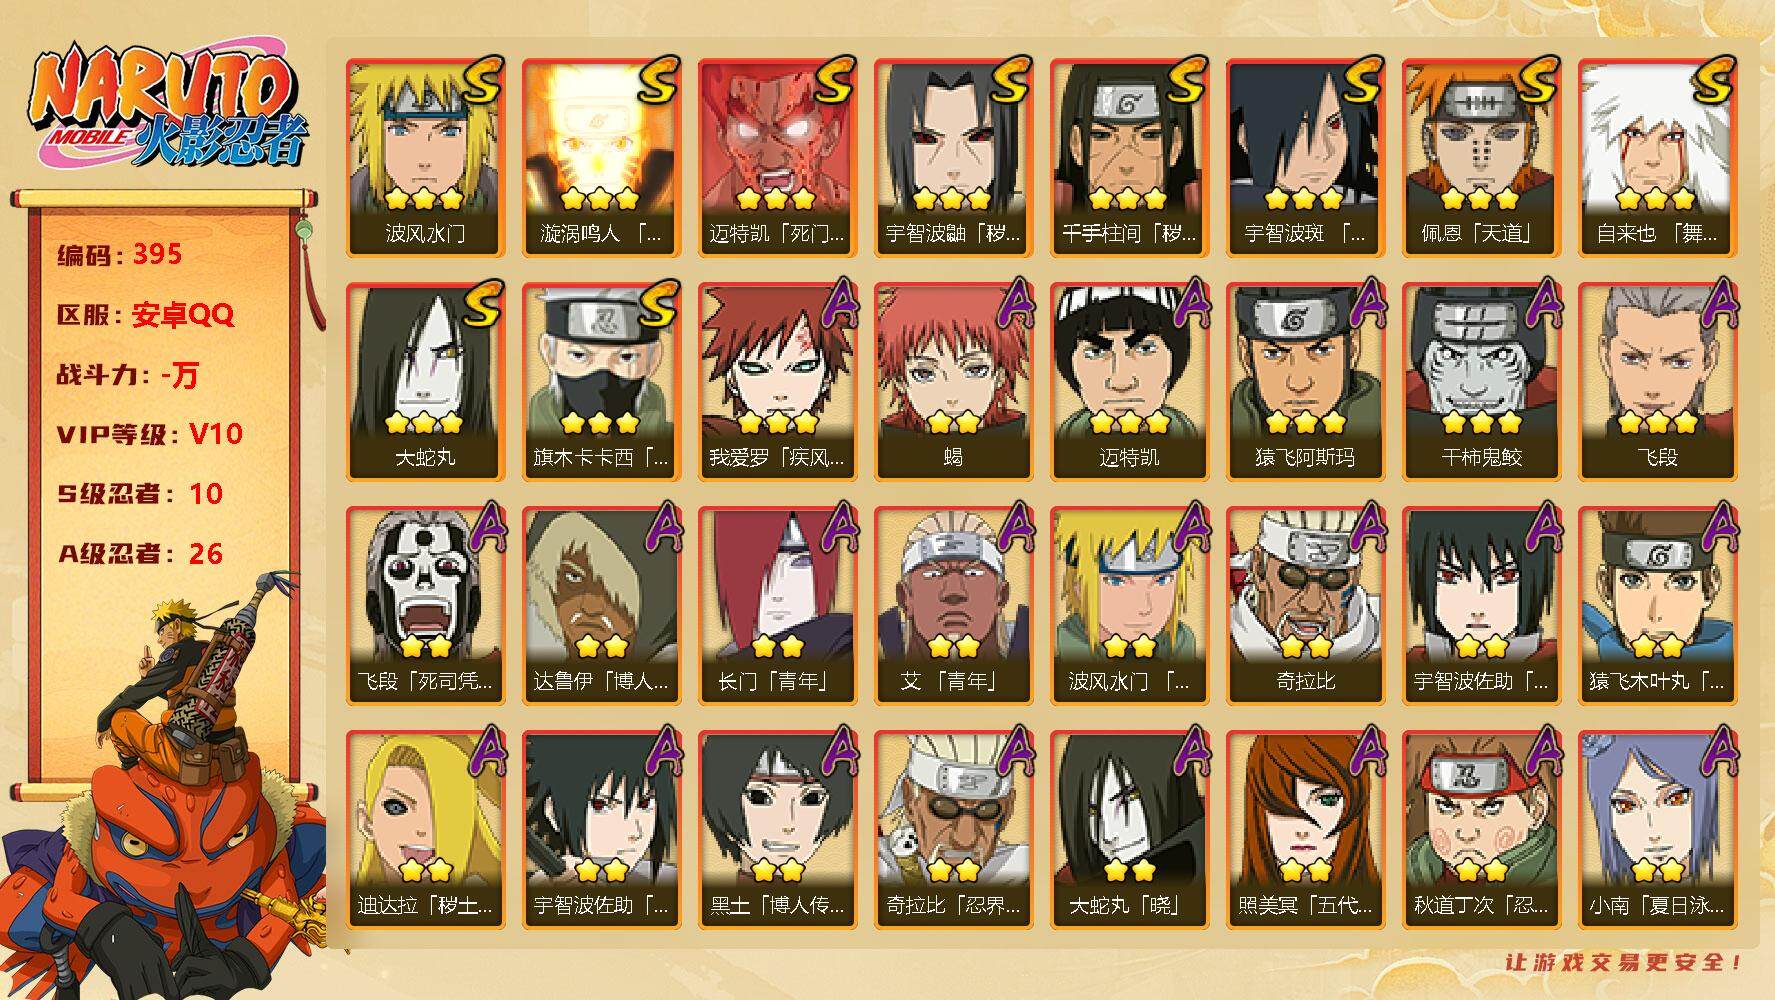Viewport: 1775px width, 1000px height.
Task: Click the 猿飞阿斯玛 character card
Action: click(1305, 382)
